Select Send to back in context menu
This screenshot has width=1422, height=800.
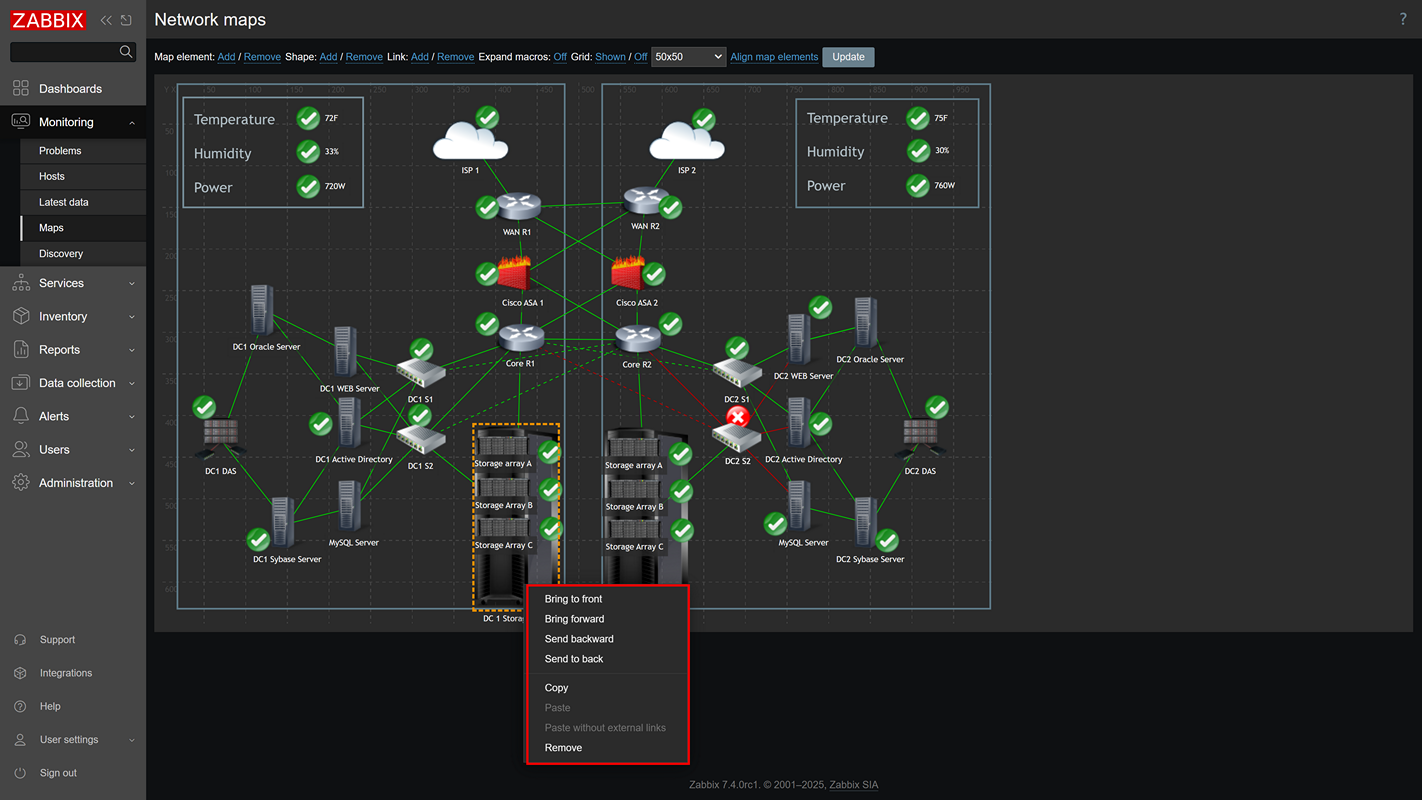pos(574,659)
